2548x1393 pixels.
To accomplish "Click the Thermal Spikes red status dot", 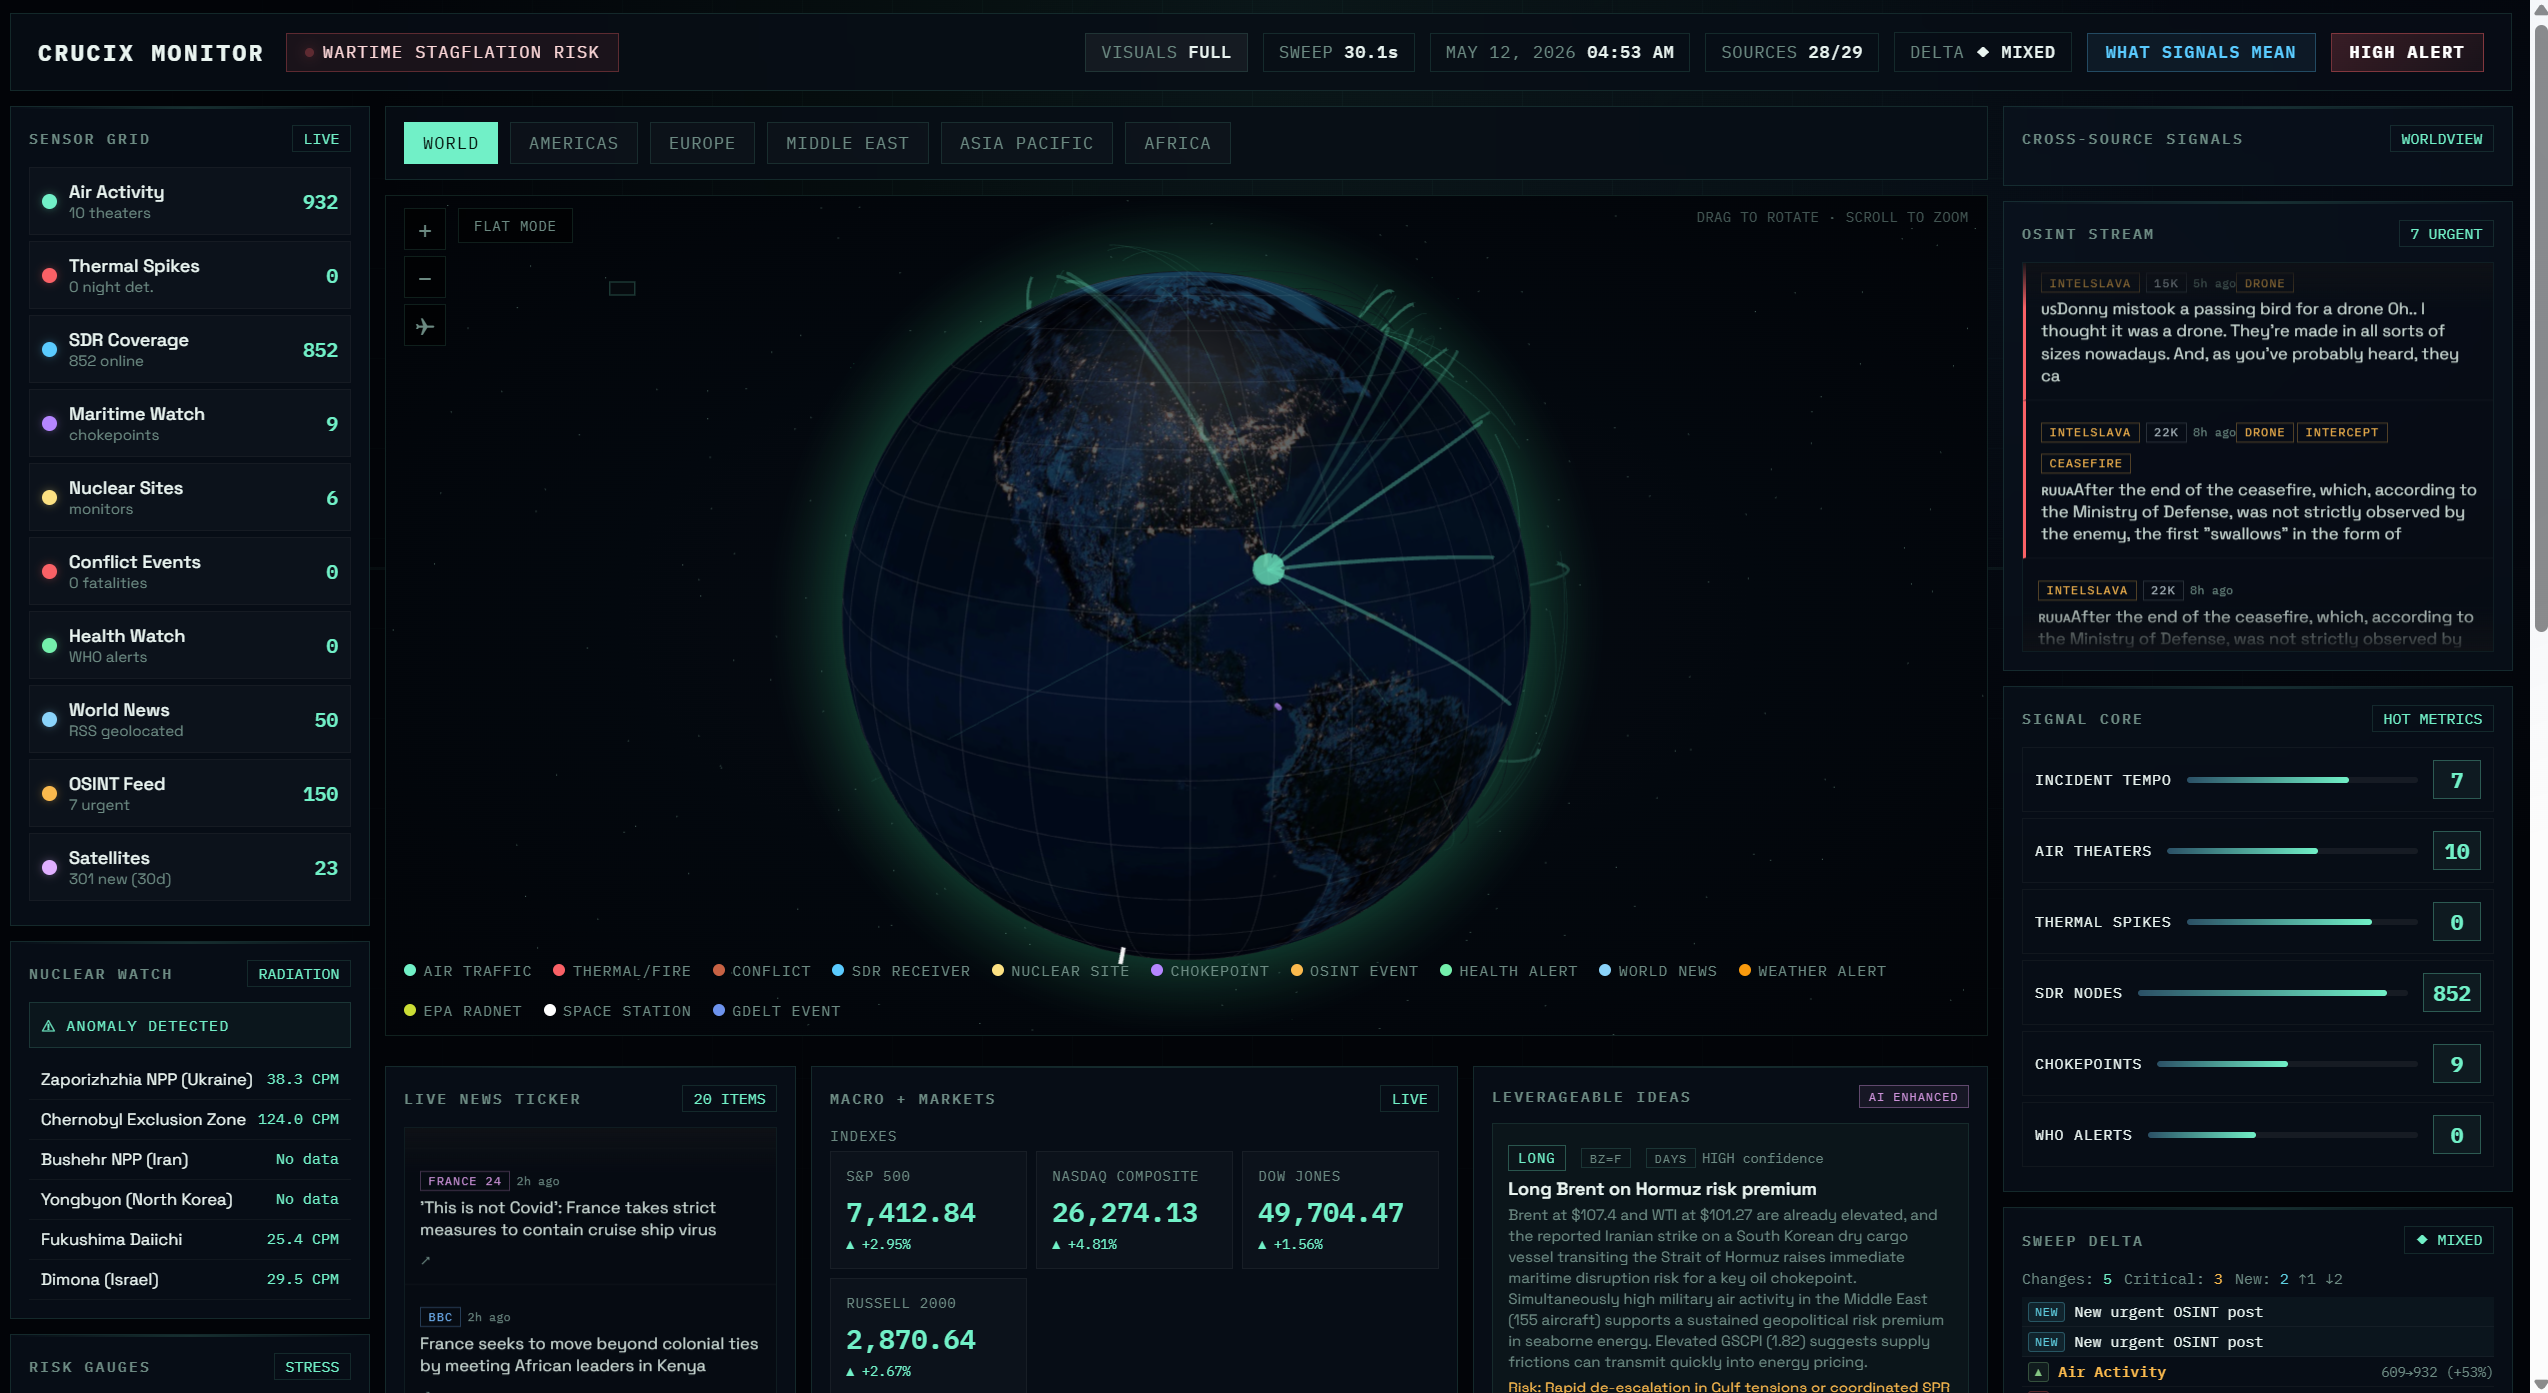I will tap(49, 276).
